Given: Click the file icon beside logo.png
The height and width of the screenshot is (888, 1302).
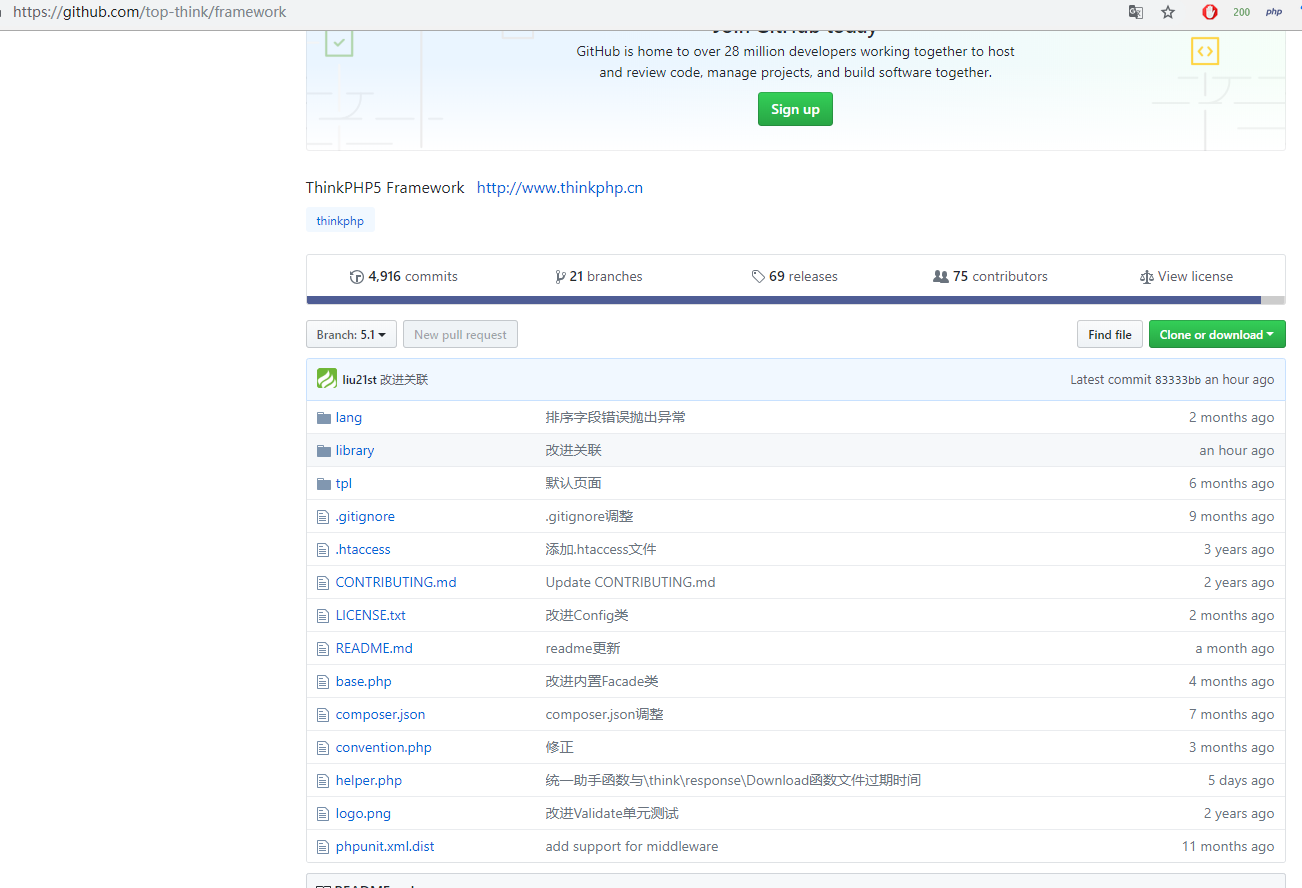Looking at the screenshot, I should 322,814.
